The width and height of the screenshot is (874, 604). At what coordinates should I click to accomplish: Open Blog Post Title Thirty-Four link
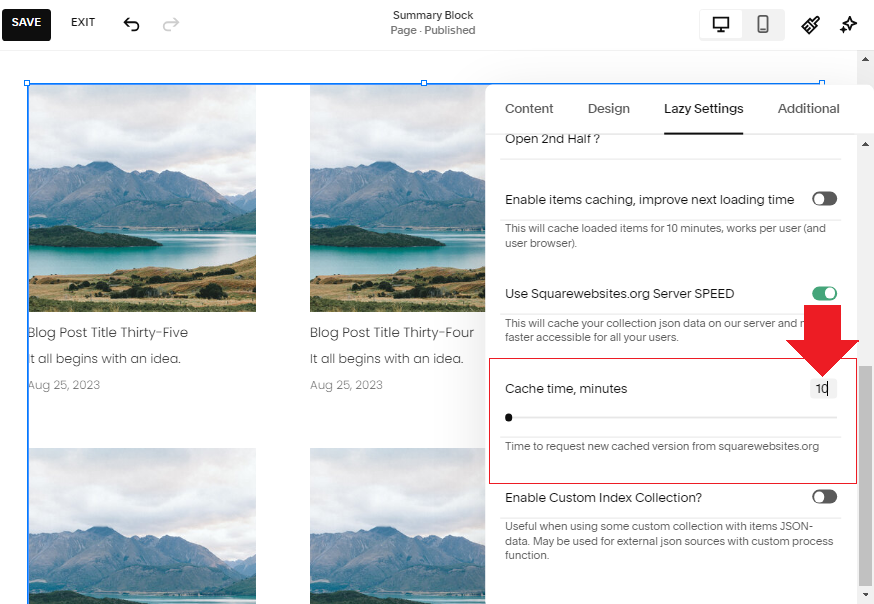[x=392, y=333]
